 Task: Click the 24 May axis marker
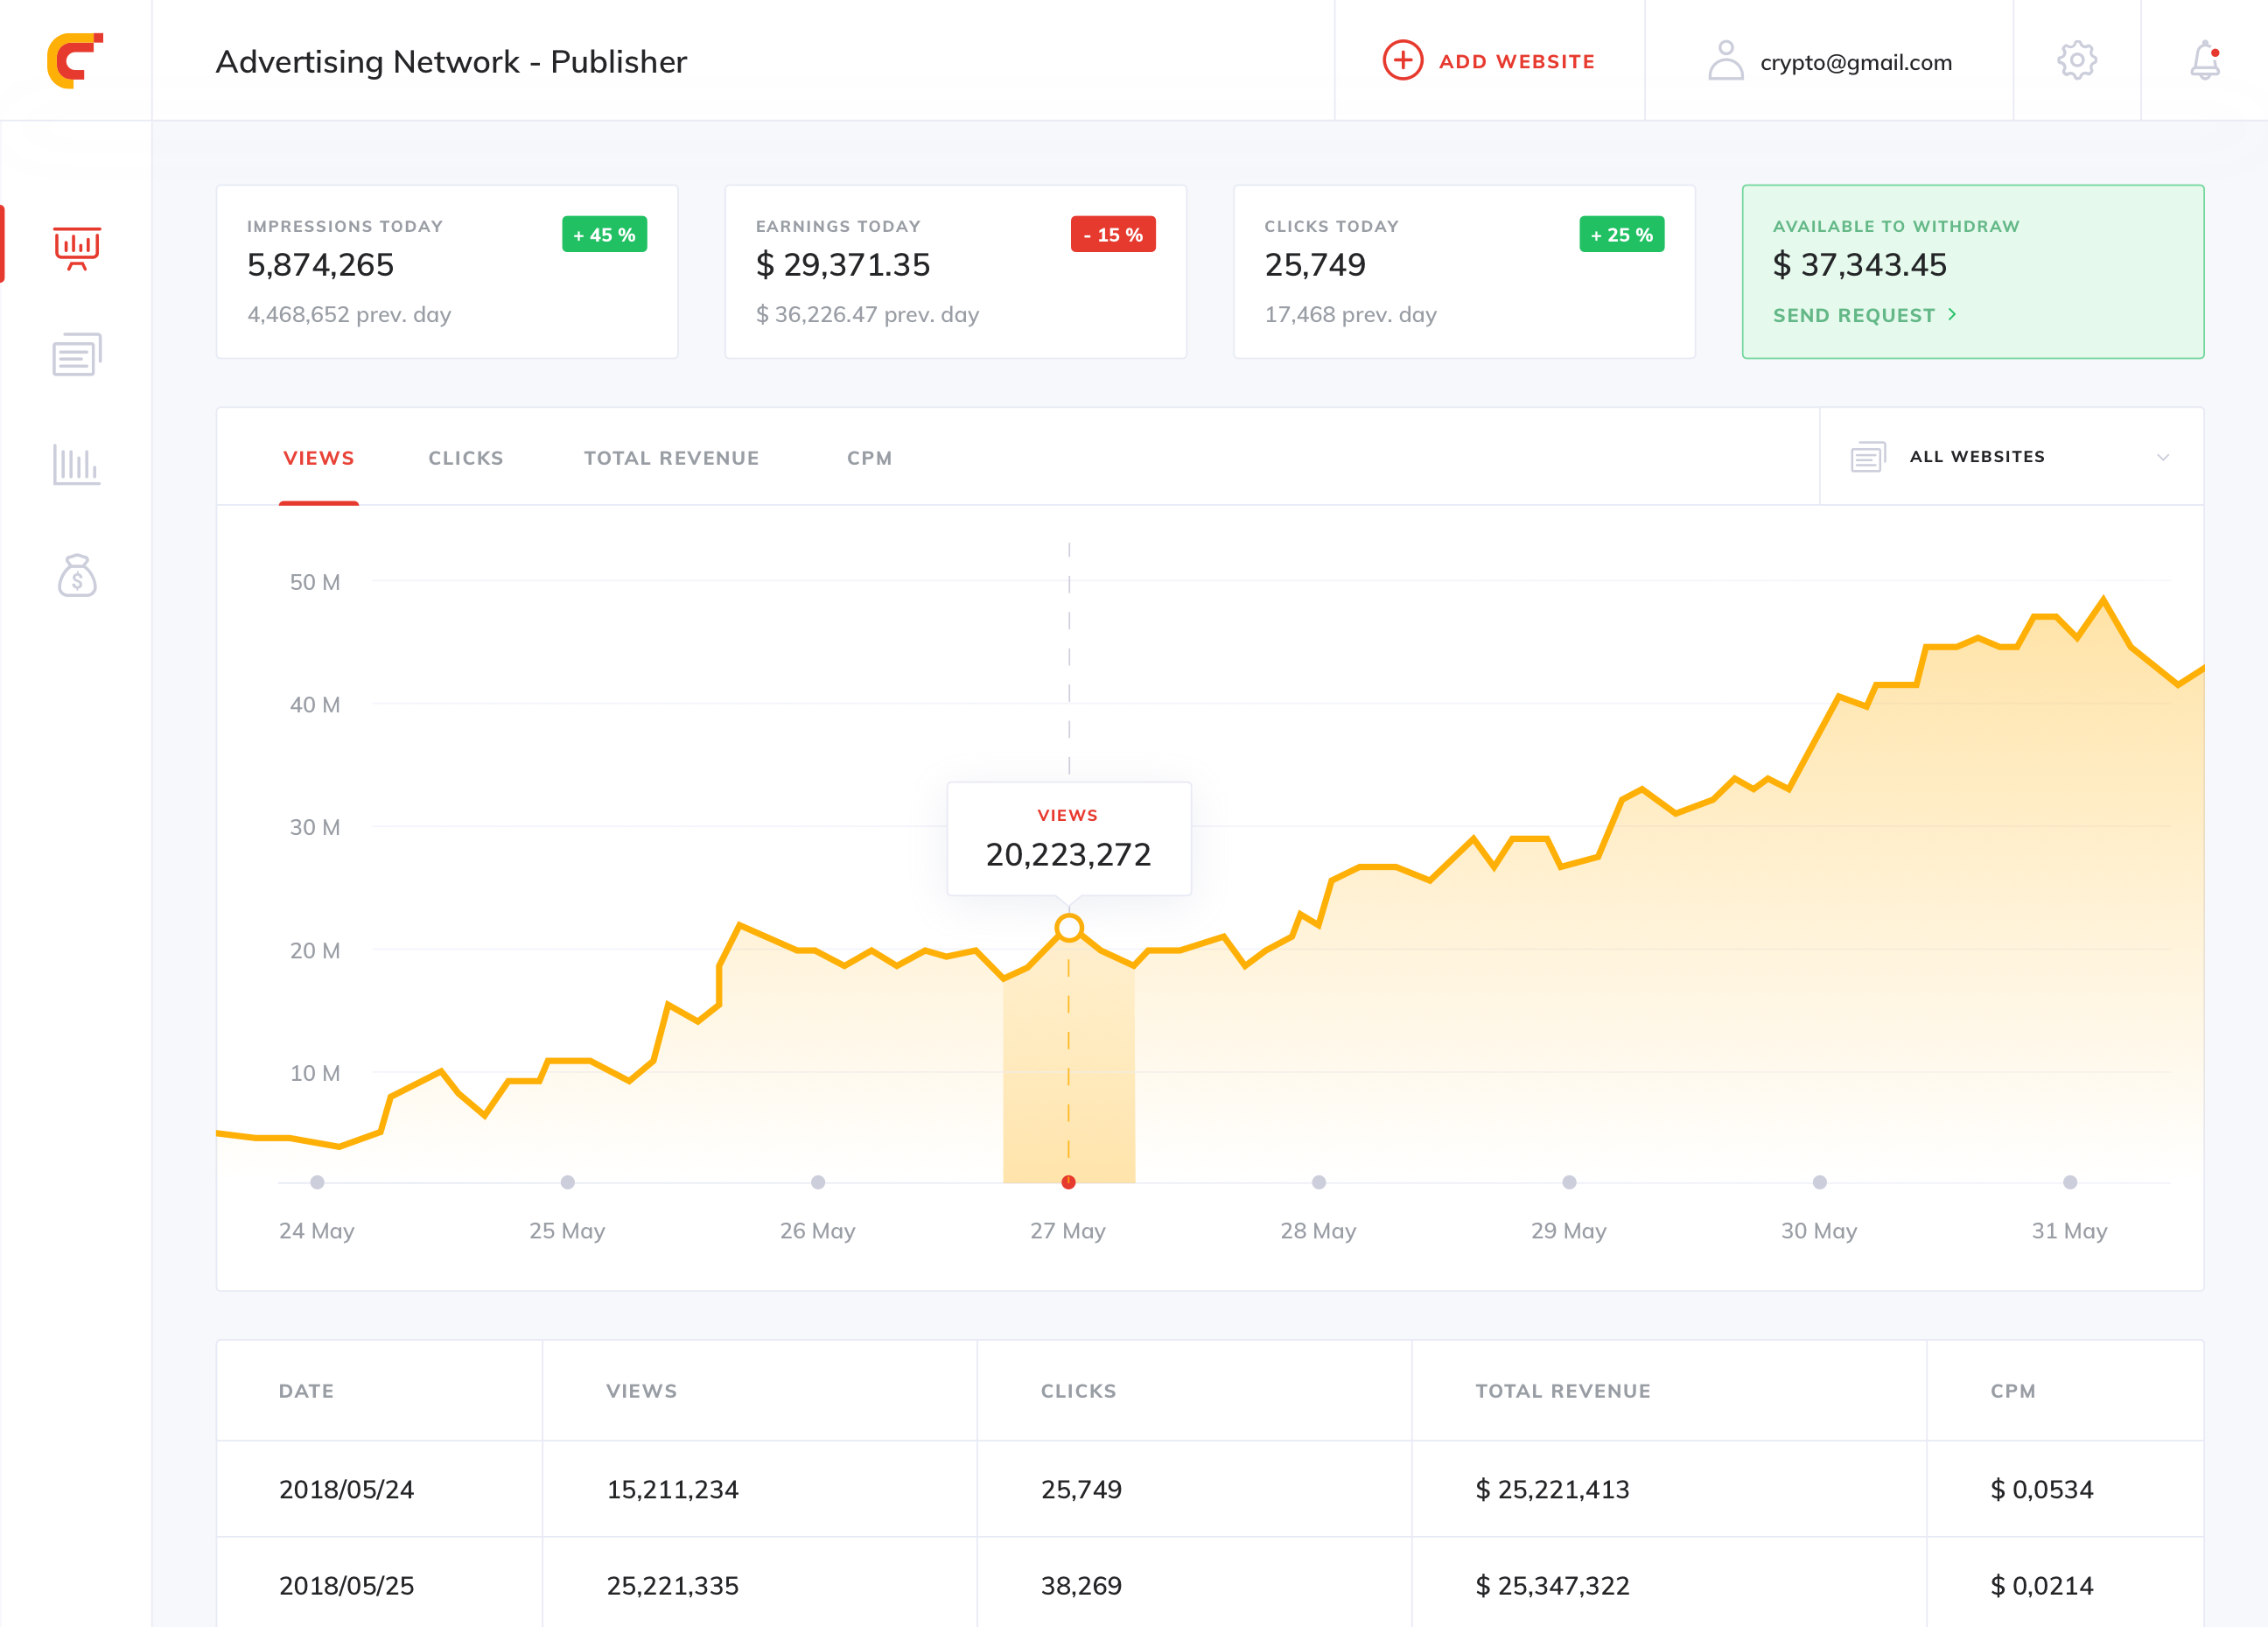pos(317,1182)
